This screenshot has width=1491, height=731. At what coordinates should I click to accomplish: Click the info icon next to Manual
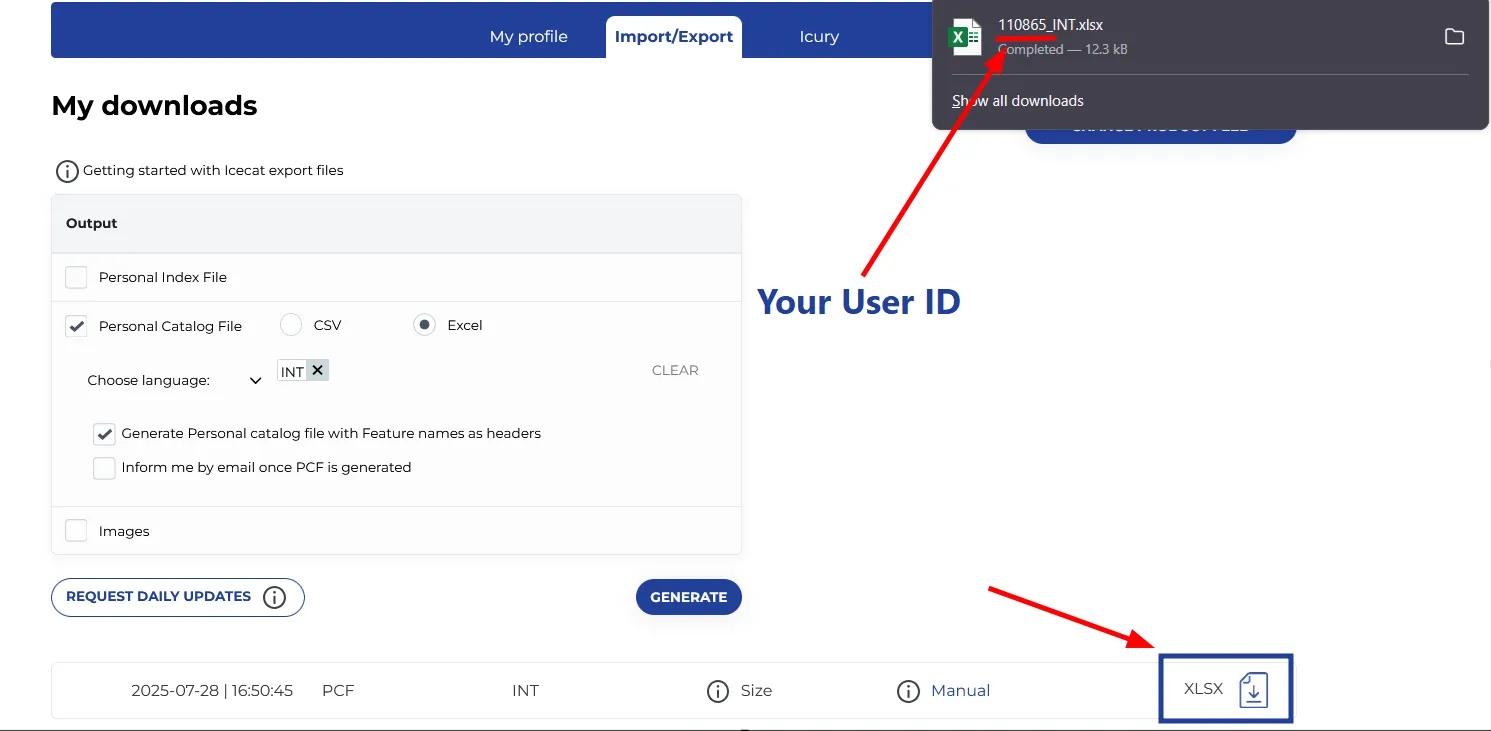908,691
